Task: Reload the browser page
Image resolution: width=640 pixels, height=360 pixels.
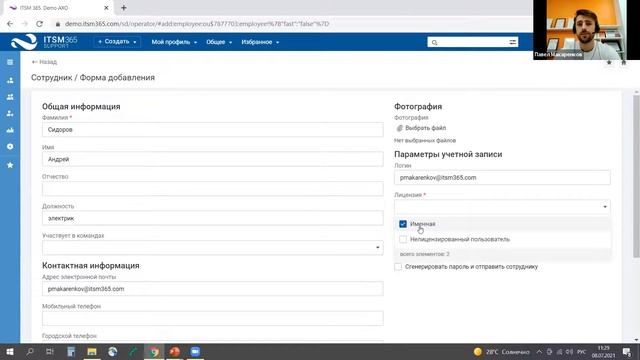Action: pyautogui.click(x=39, y=24)
